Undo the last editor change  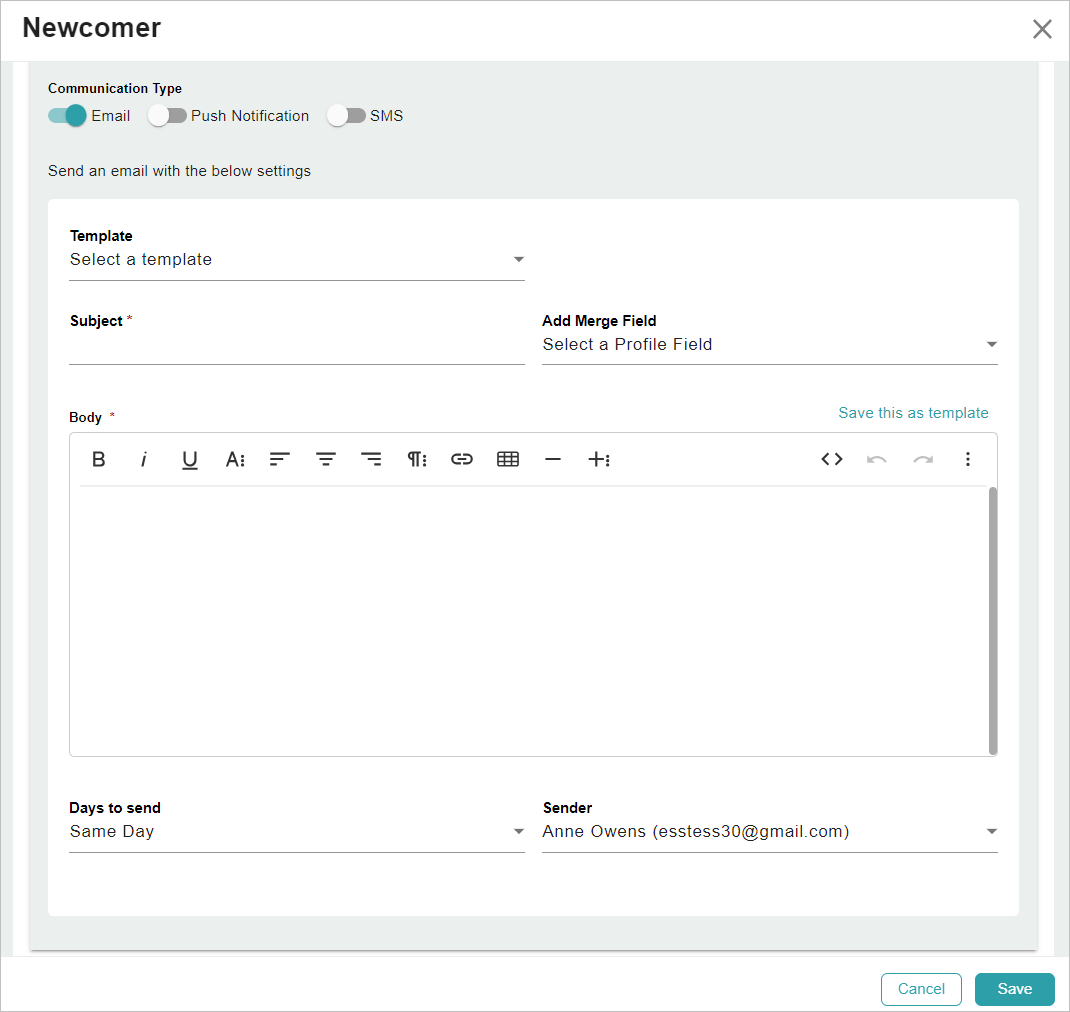877,459
